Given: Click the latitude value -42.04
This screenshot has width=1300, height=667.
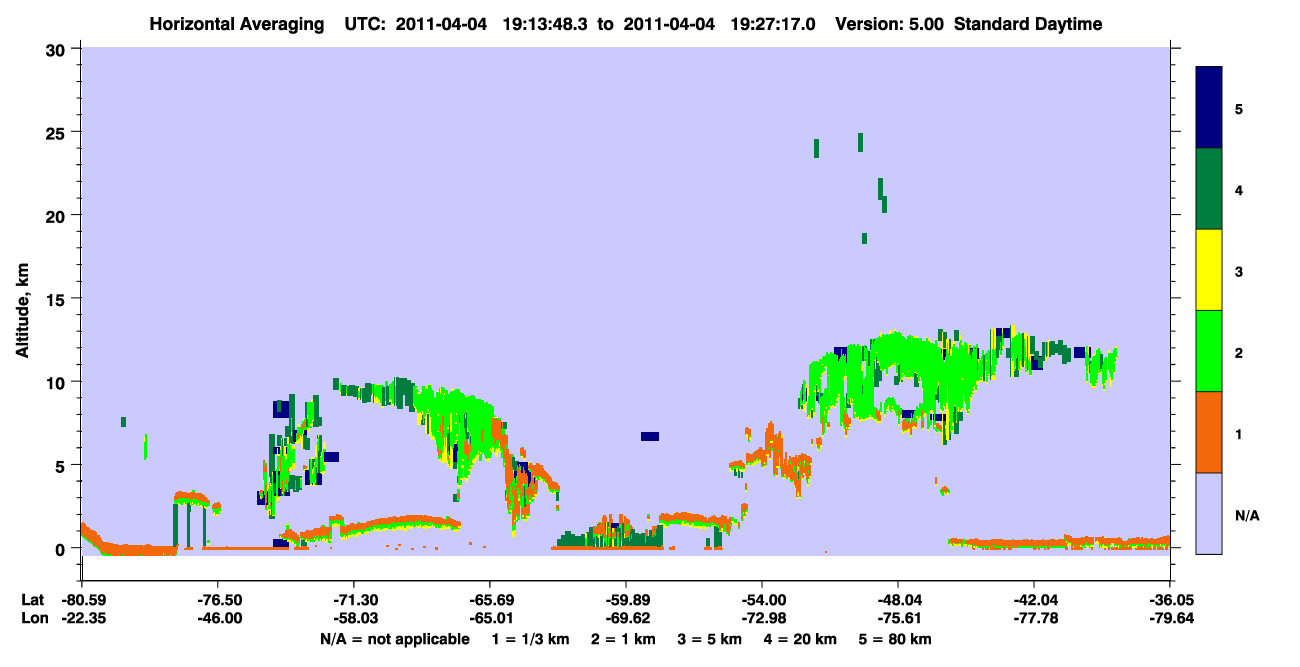Looking at the screenshot, I should 1033,599.
